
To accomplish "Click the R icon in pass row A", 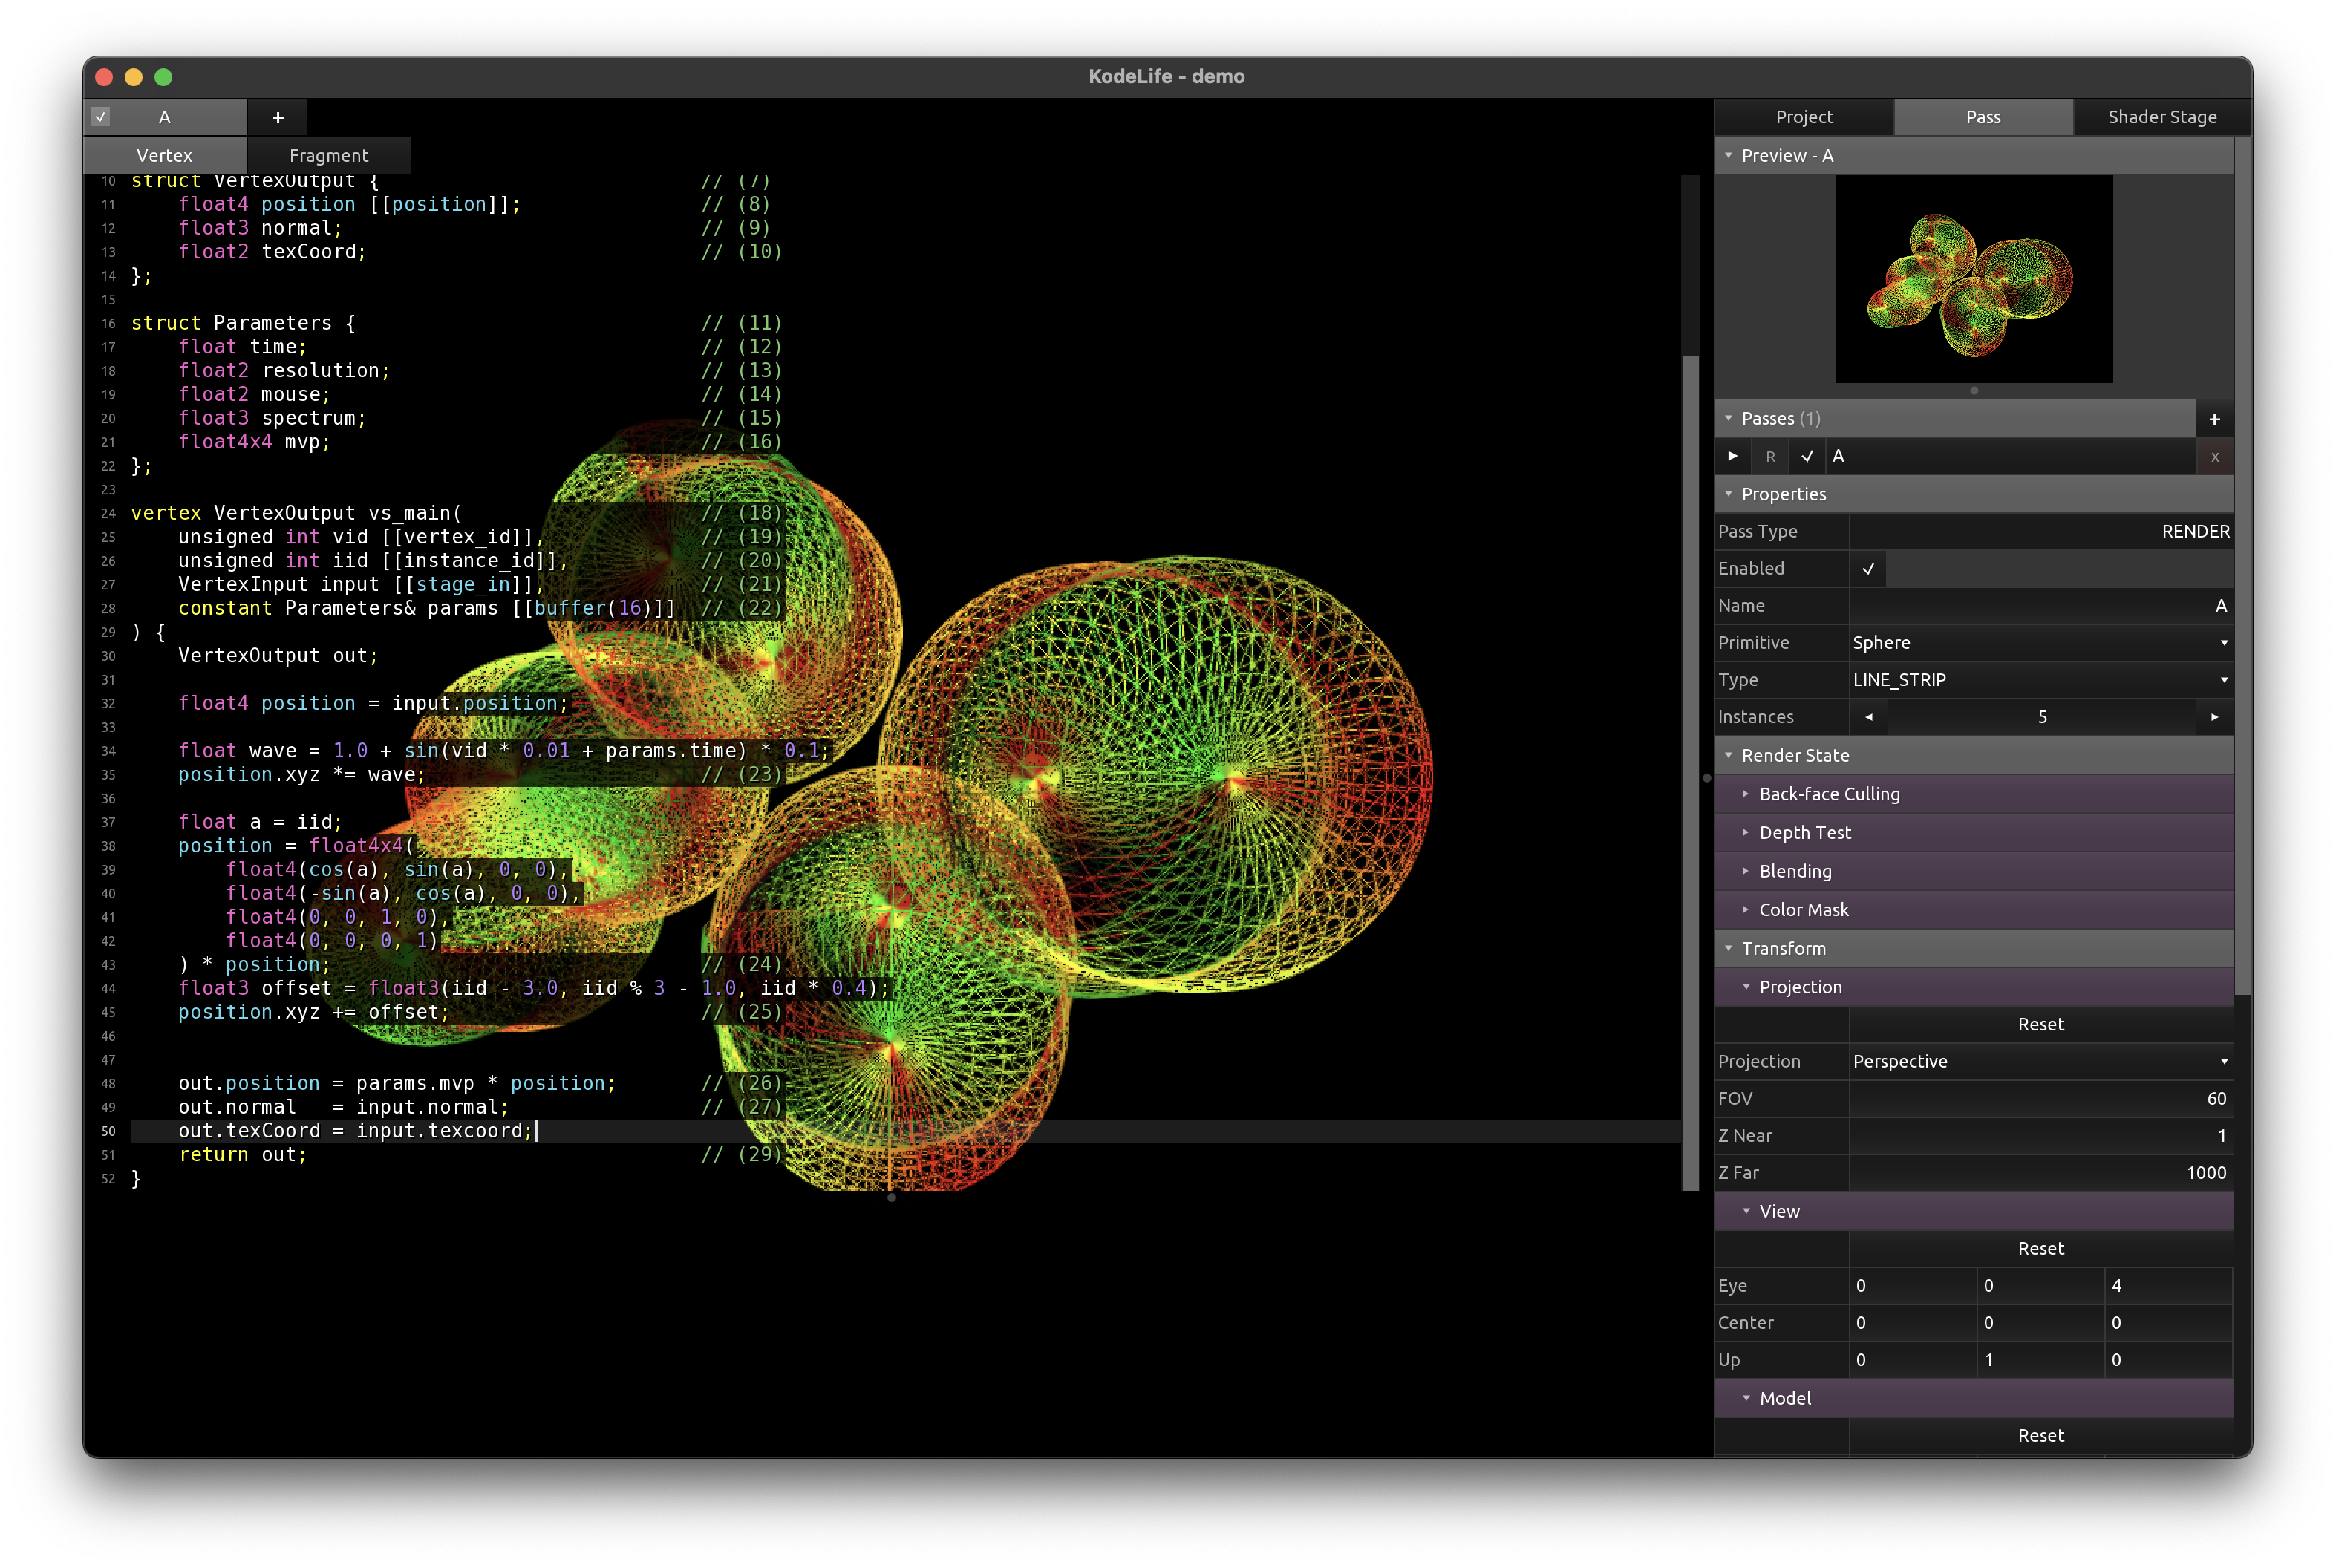I will pyautogui.click(x=1770, y=456).
